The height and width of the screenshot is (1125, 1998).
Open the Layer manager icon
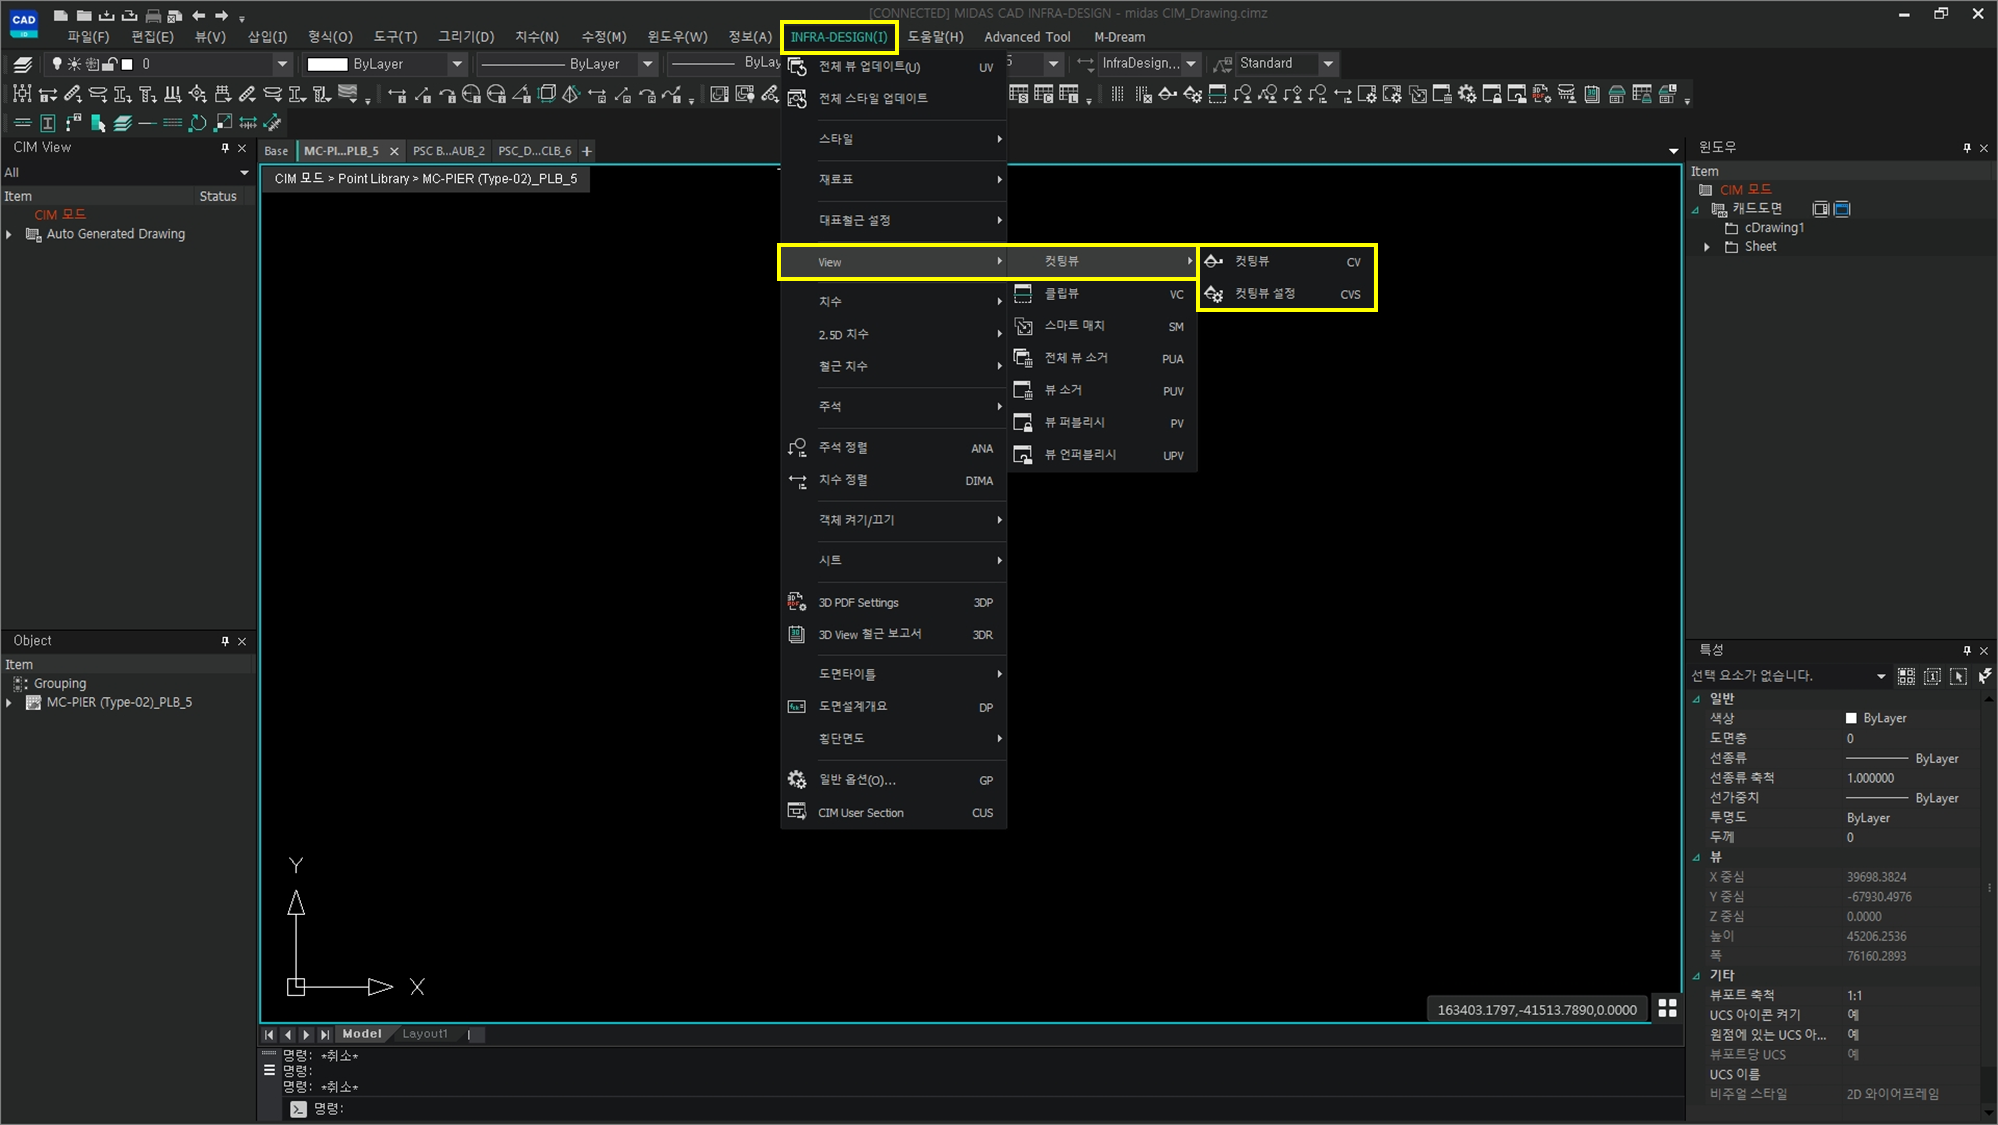(22, 64)
